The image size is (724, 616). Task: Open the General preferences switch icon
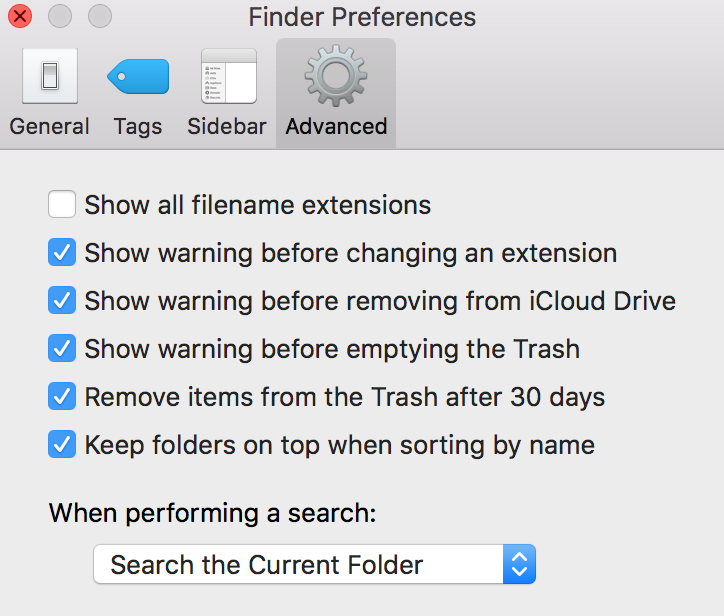point(50,76)
